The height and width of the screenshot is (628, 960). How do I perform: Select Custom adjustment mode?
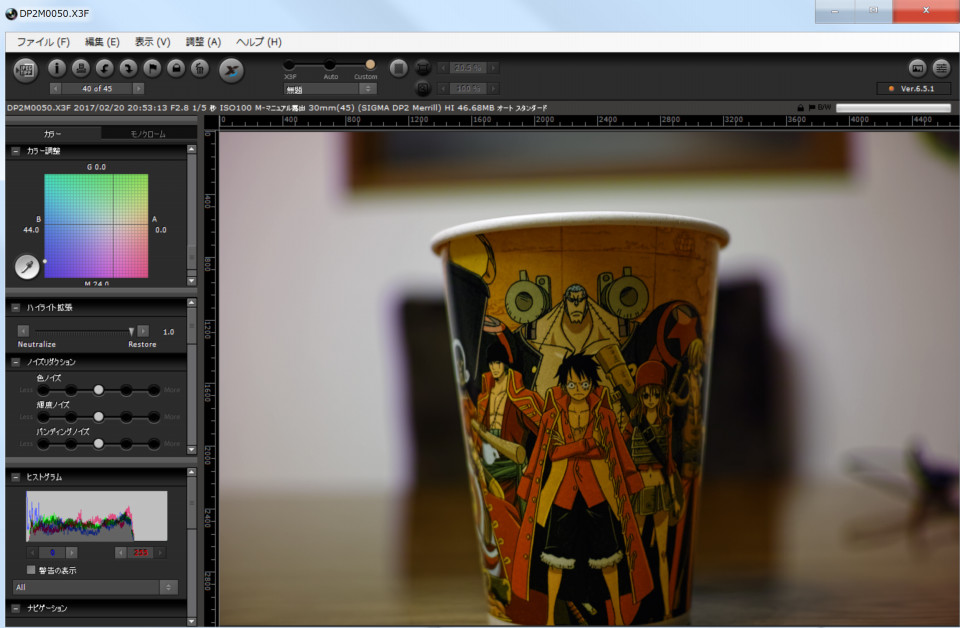[370, 64]
